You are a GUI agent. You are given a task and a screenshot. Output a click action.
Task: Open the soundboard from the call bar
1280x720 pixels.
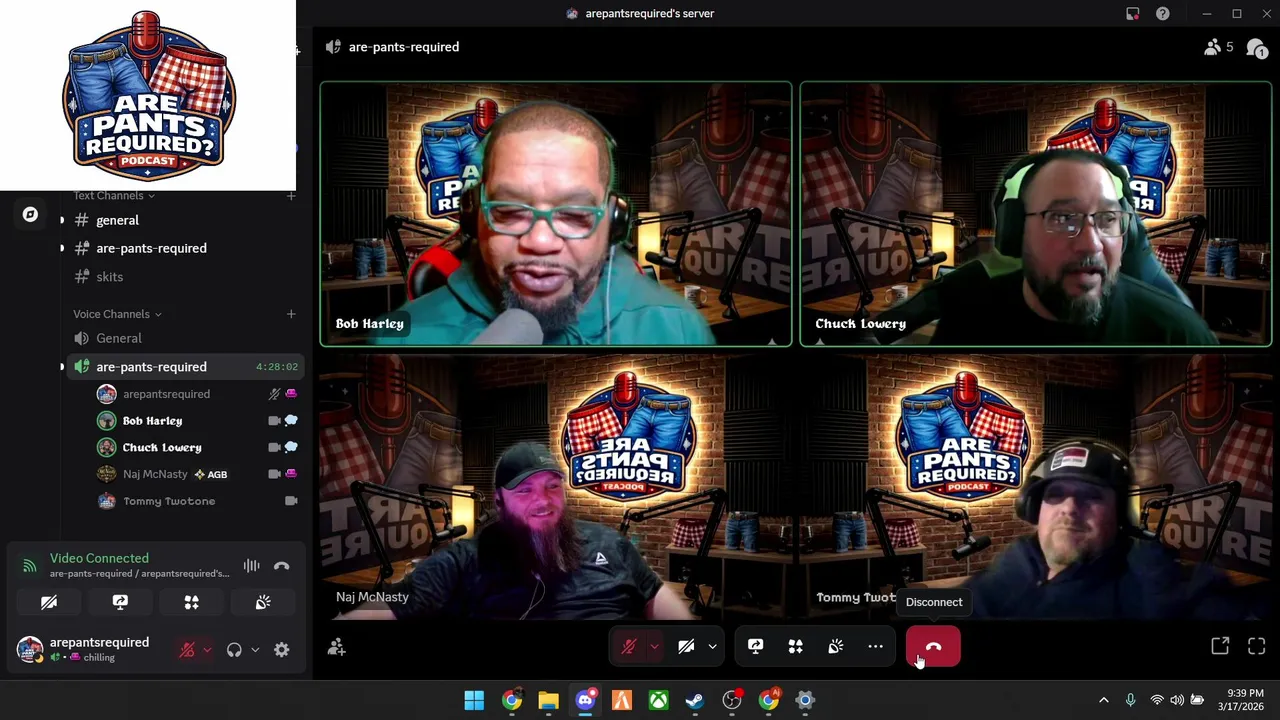point(835,647)
